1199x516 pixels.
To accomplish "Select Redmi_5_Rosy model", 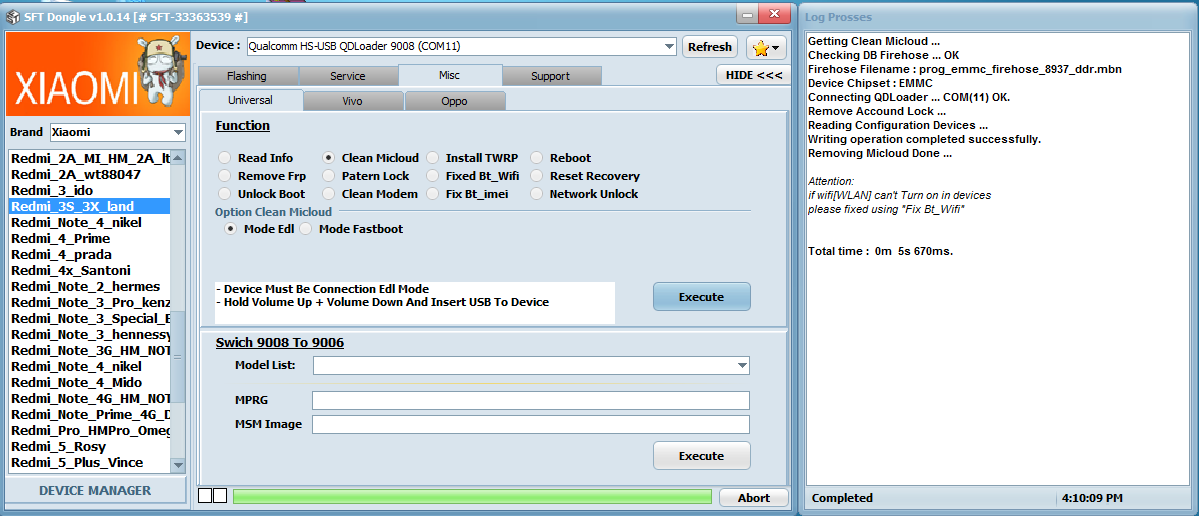I will [89, 446].
